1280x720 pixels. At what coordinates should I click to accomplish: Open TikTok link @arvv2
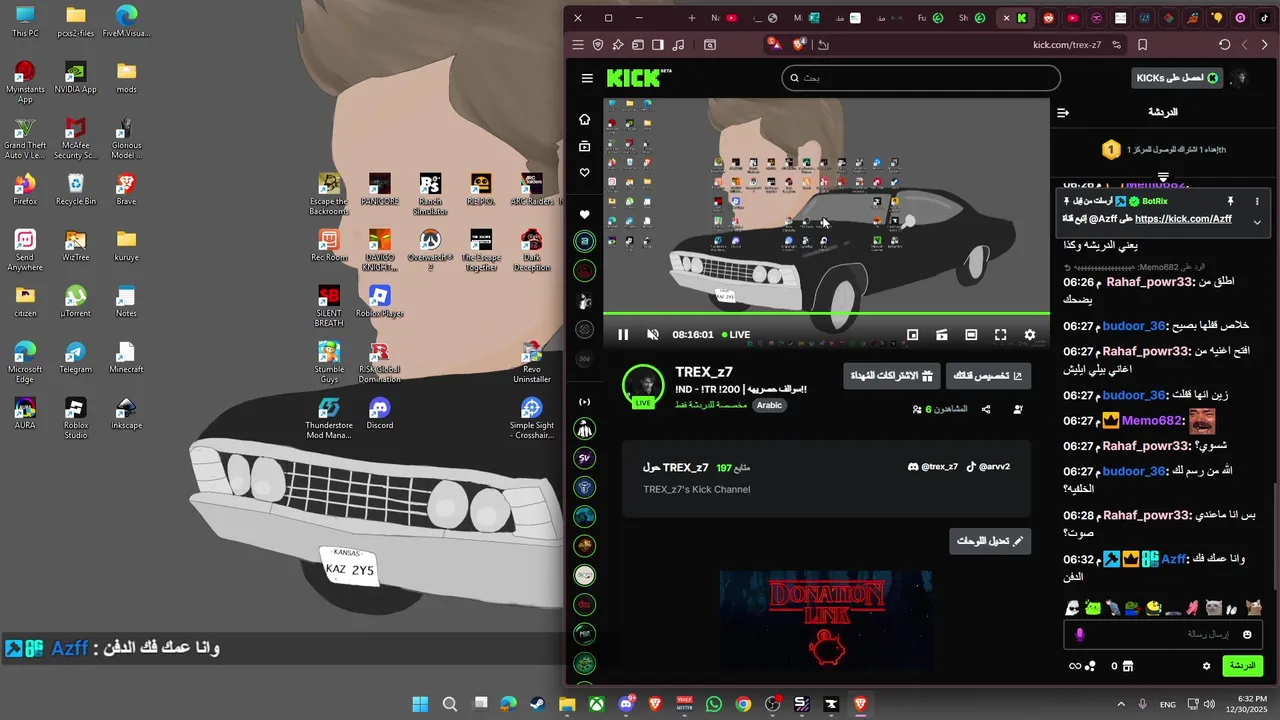(x=988, y=467)
